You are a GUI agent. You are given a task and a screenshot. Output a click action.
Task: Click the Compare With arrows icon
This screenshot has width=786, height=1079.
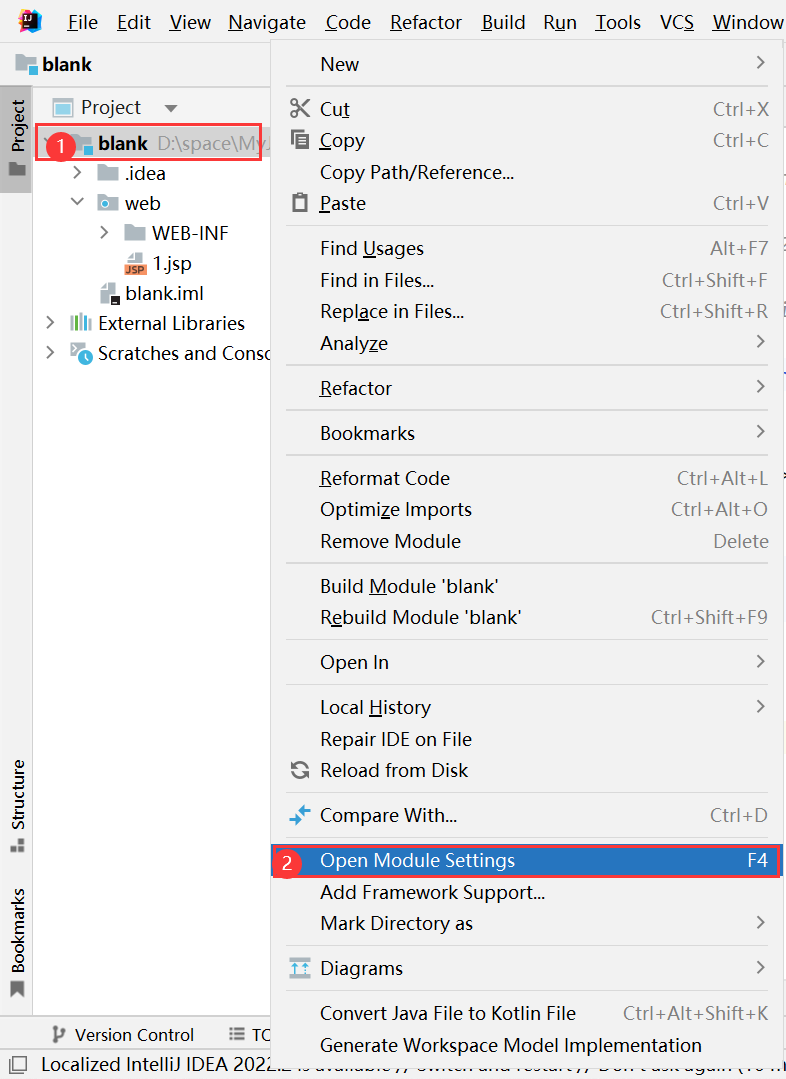299,815
